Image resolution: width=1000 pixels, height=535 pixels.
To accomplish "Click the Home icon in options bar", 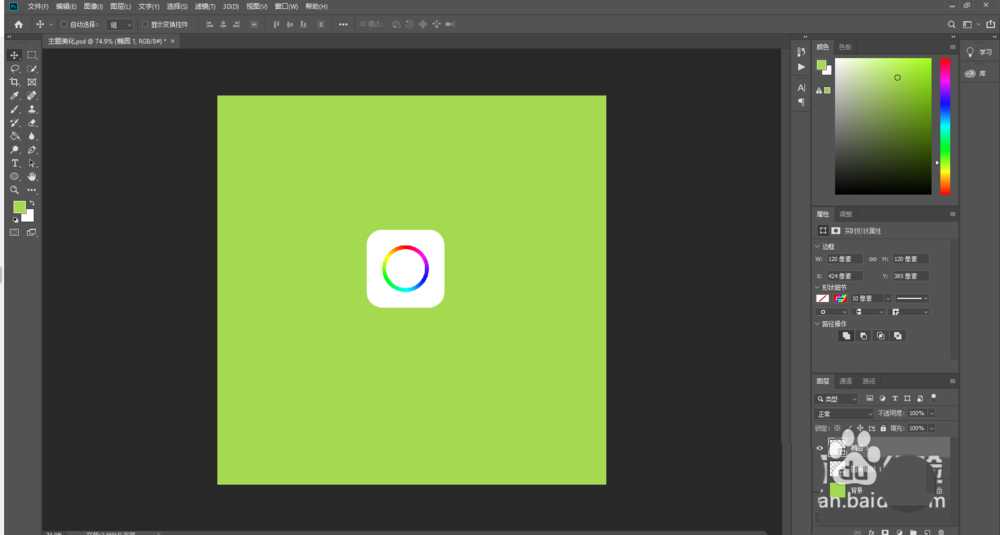I will (18, 24).
